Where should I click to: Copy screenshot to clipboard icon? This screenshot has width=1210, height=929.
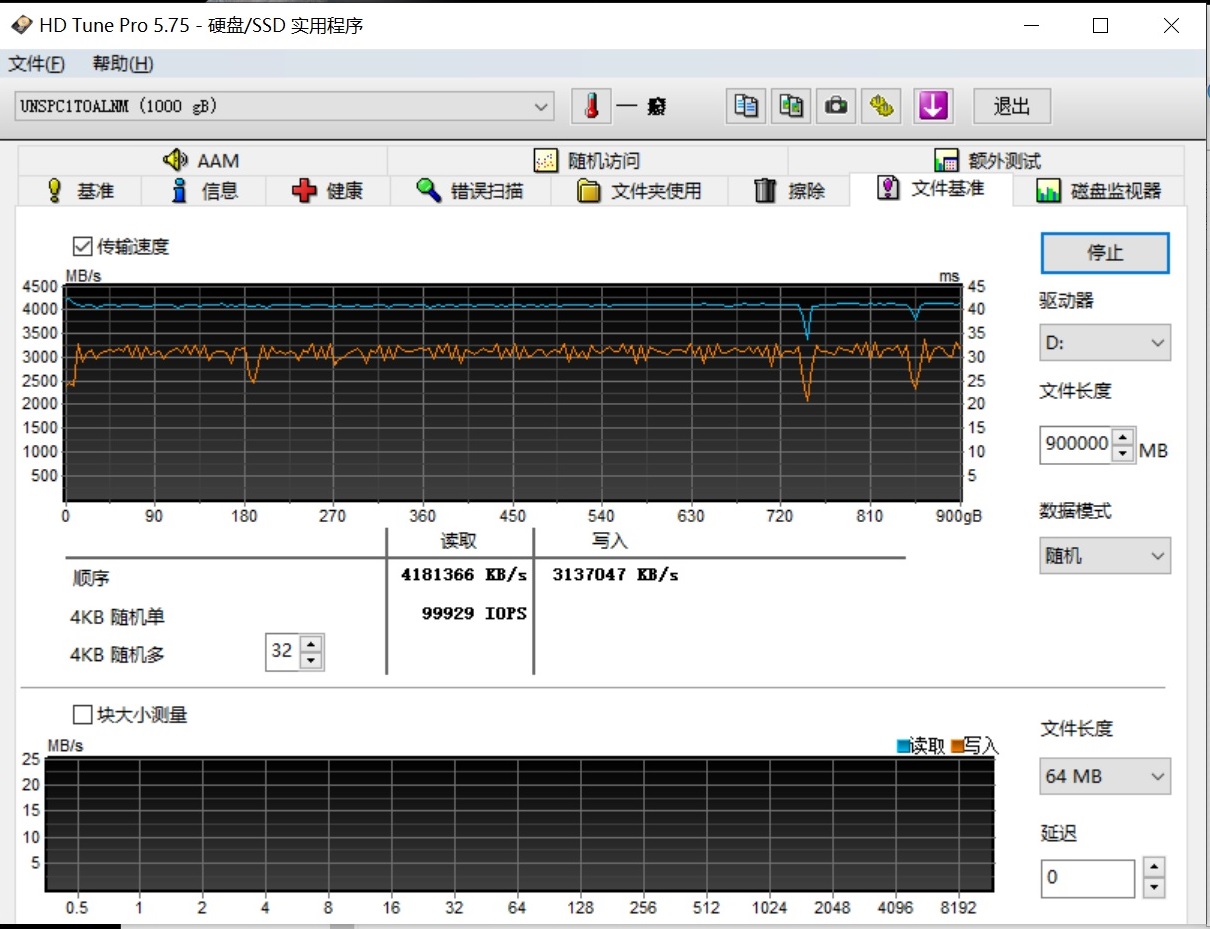(x=792, y=106)
